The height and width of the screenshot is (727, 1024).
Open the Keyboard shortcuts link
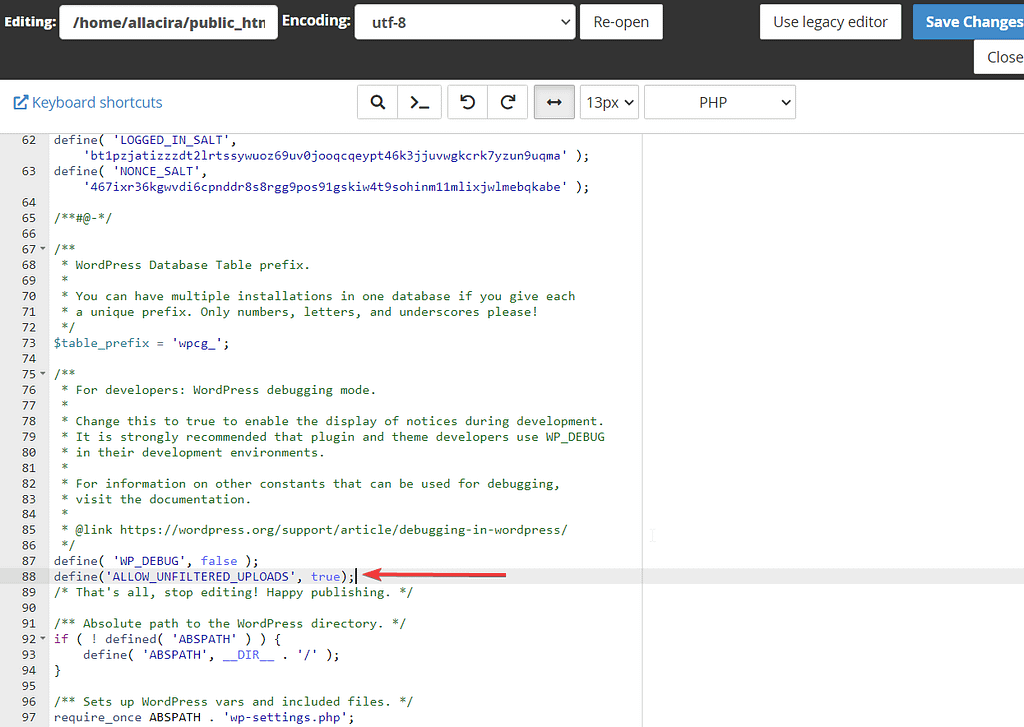coord(95,101)
